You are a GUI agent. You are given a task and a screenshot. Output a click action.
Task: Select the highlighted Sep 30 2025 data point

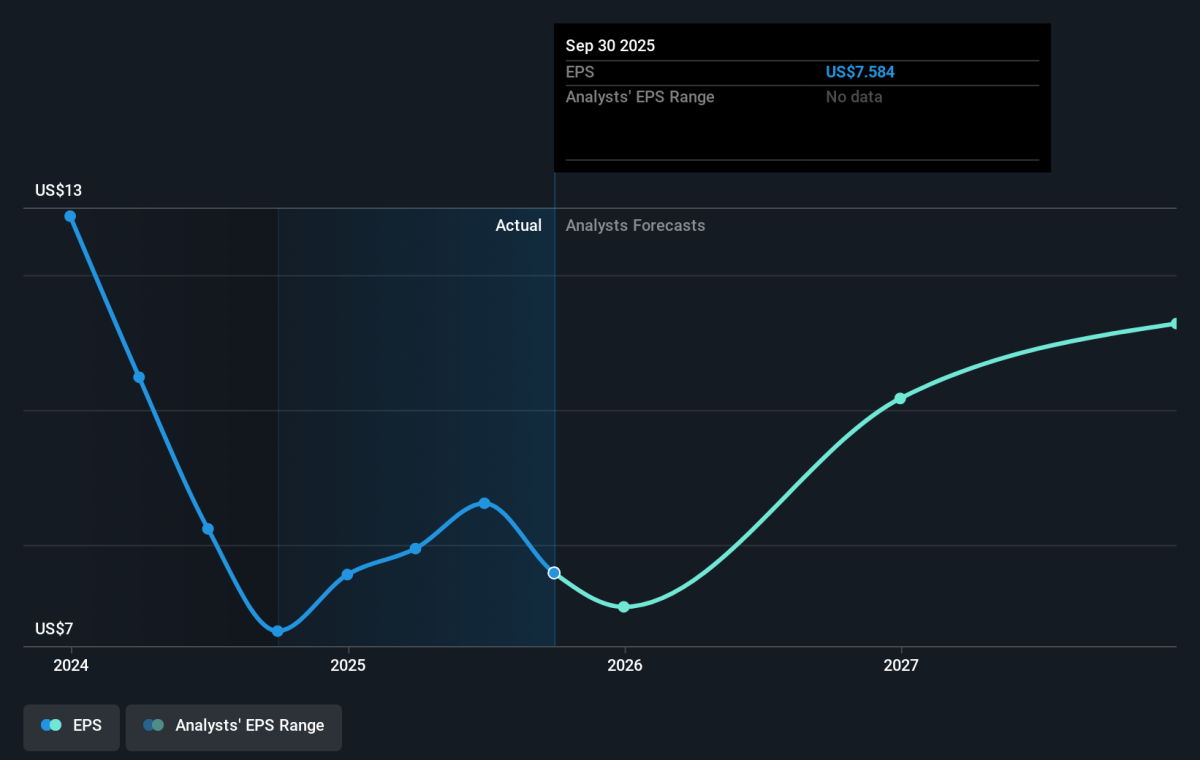click(554, 573)
